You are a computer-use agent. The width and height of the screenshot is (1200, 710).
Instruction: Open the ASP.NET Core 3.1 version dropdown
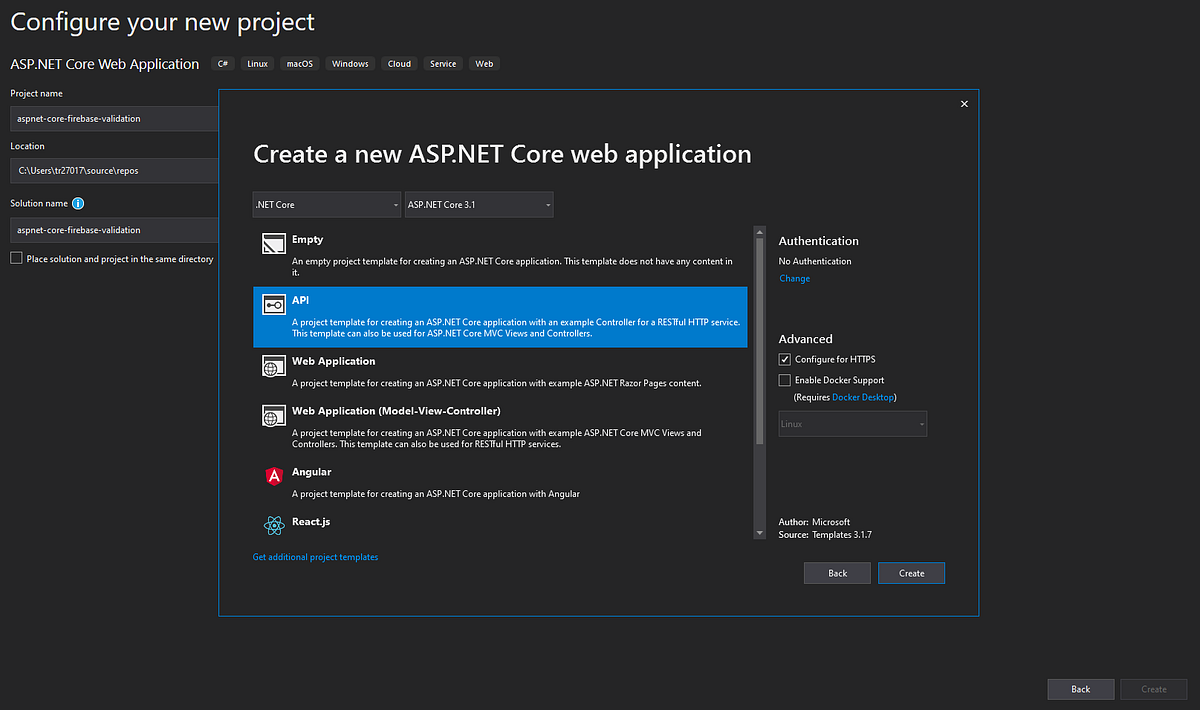tap(478, 204)
